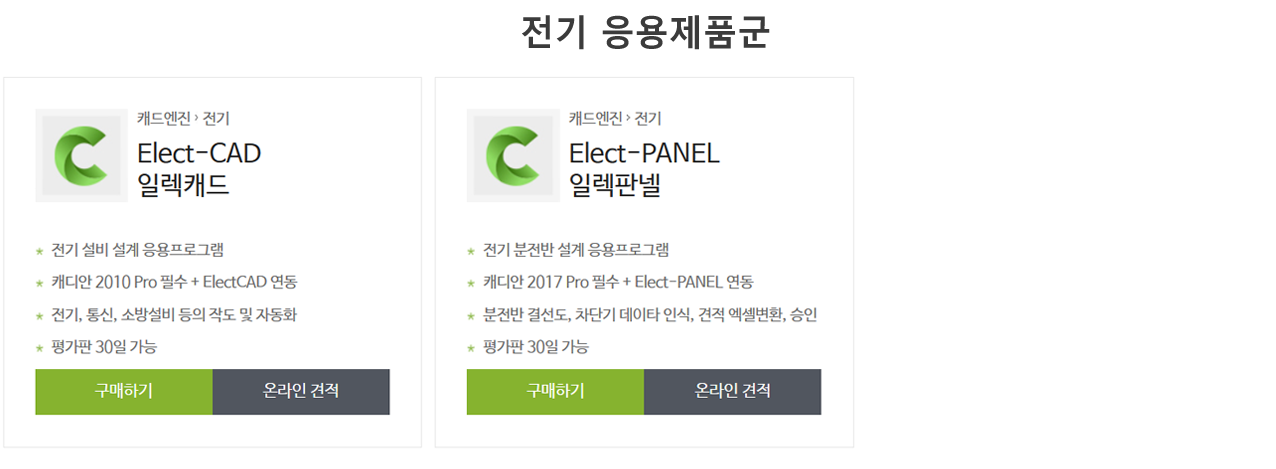Click star bullet beside 캐디안 2017 Pro 필수
This screenshot has width=1276, height=469.
[472, 283]
